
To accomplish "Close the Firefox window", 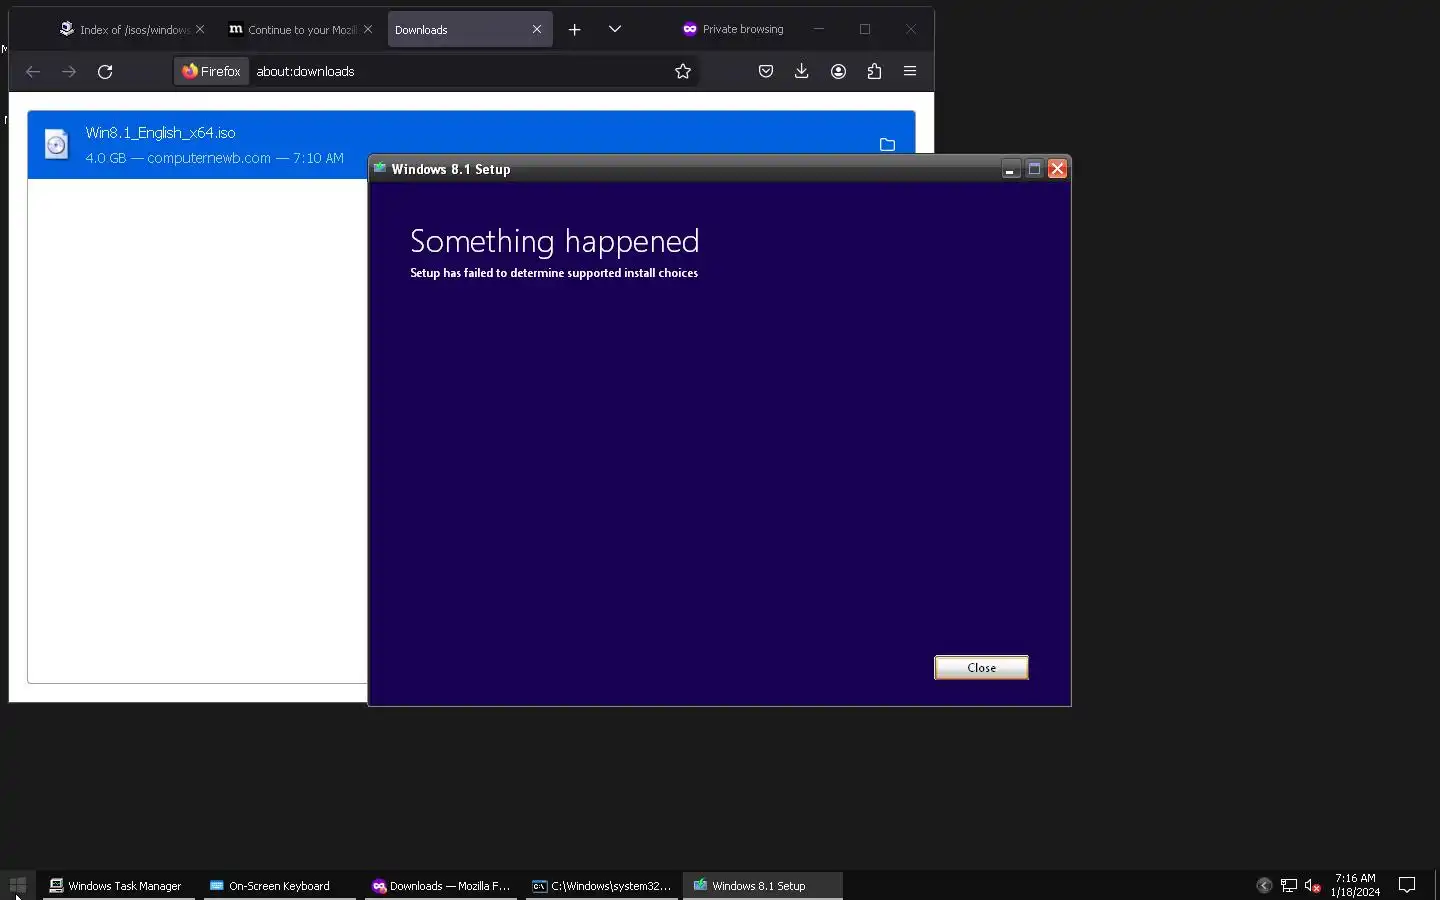I will [911, 29].
